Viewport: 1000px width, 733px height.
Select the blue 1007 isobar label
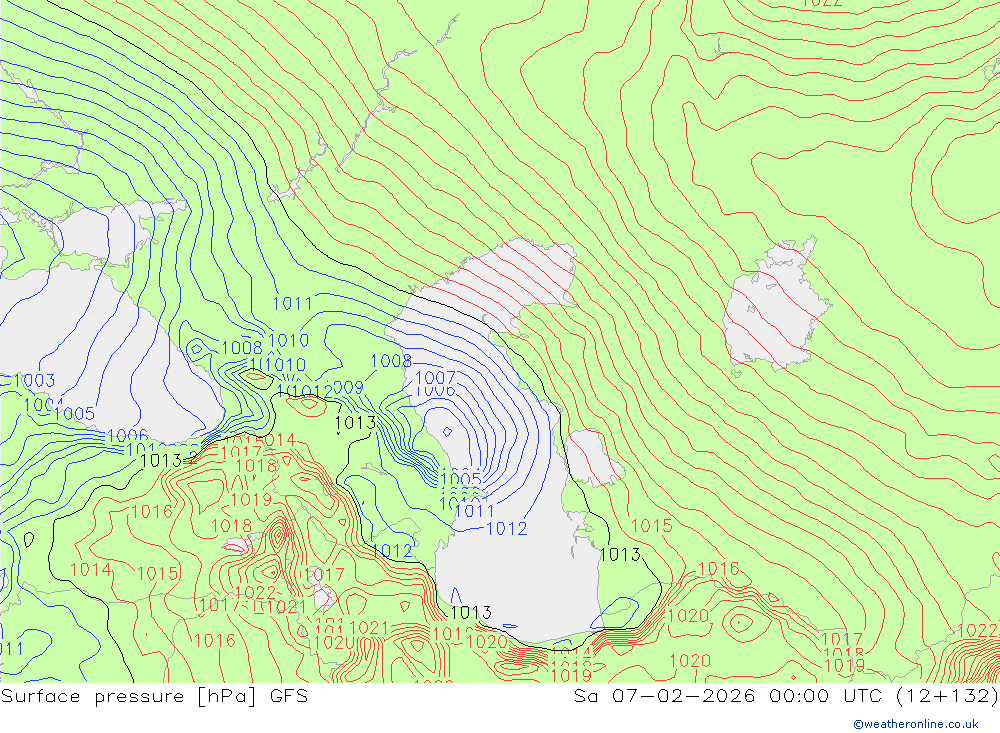coord(436,378)
